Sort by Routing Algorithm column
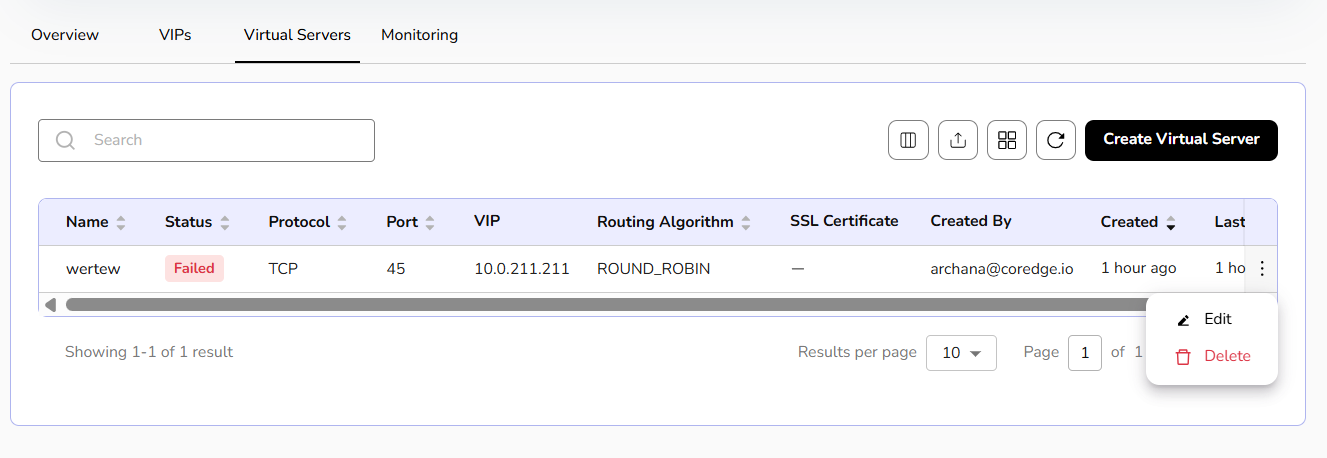 pos(746,223)
